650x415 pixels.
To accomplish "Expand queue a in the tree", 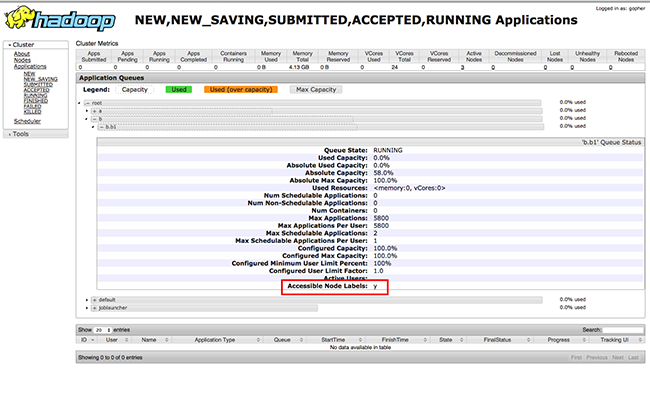I will click(96, 110).
